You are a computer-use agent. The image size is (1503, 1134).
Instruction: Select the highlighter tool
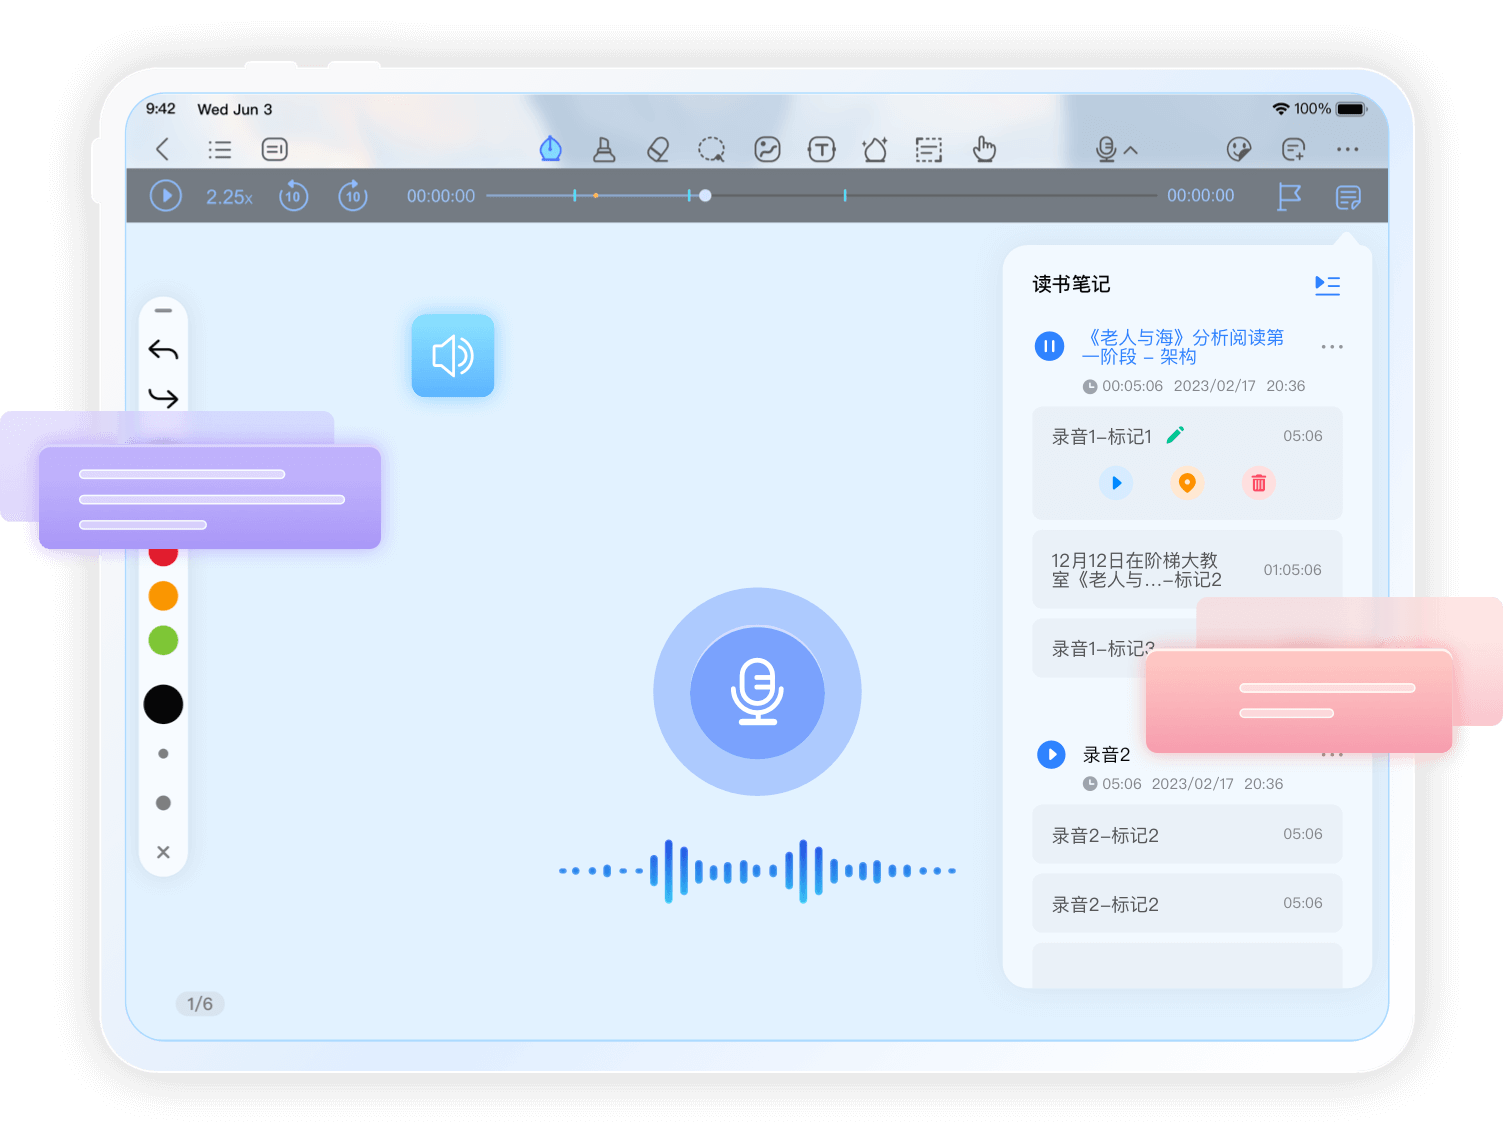604,150
